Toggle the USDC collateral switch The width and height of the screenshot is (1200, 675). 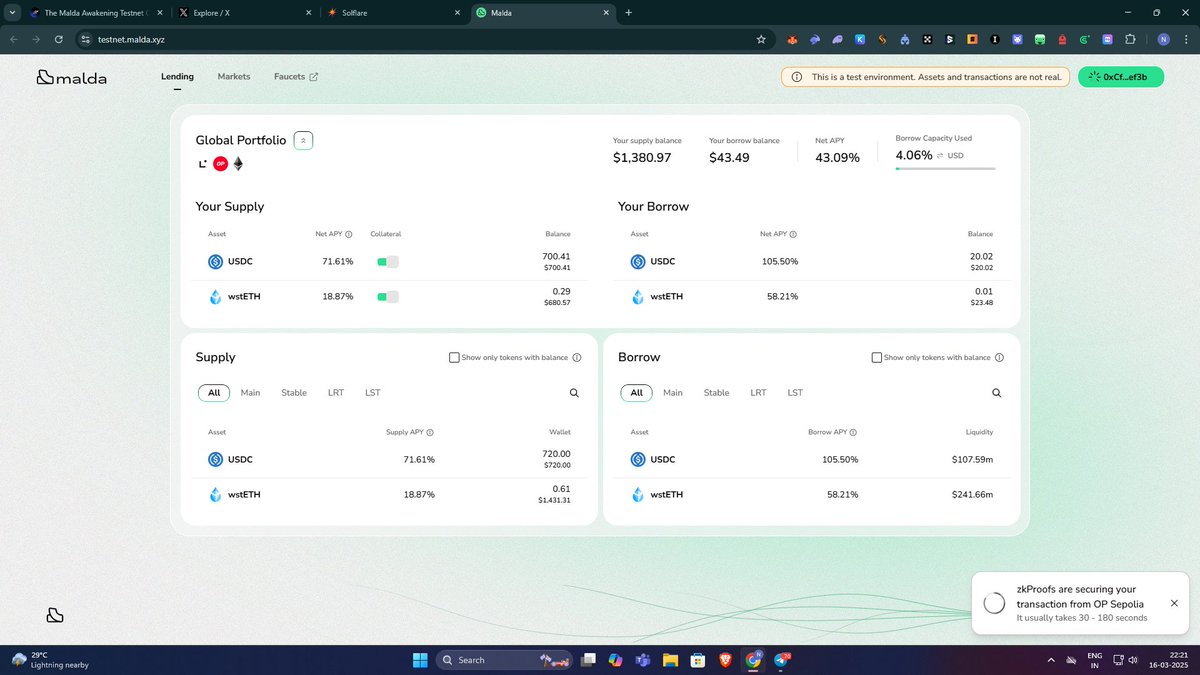(x=387, y=262)
